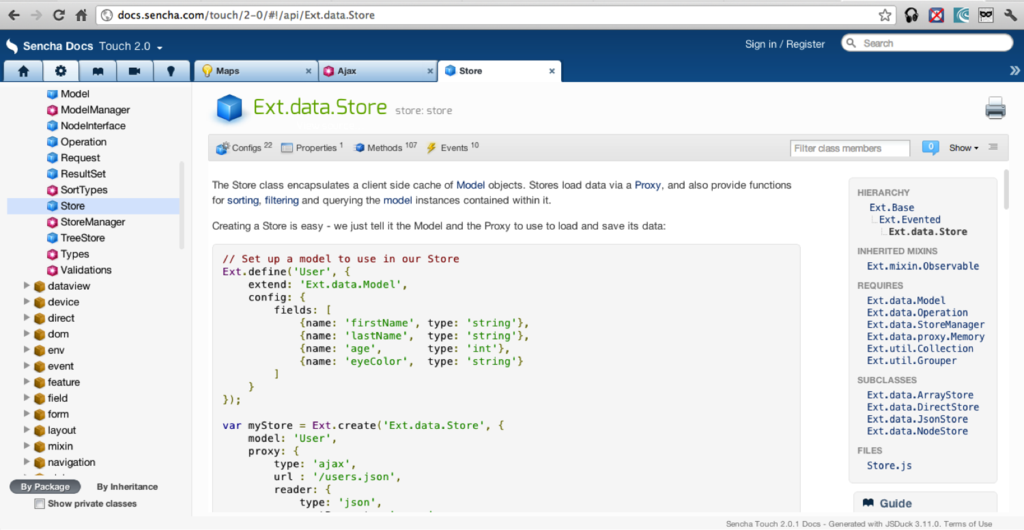Close the Store tab

click(x=551, y=70)
